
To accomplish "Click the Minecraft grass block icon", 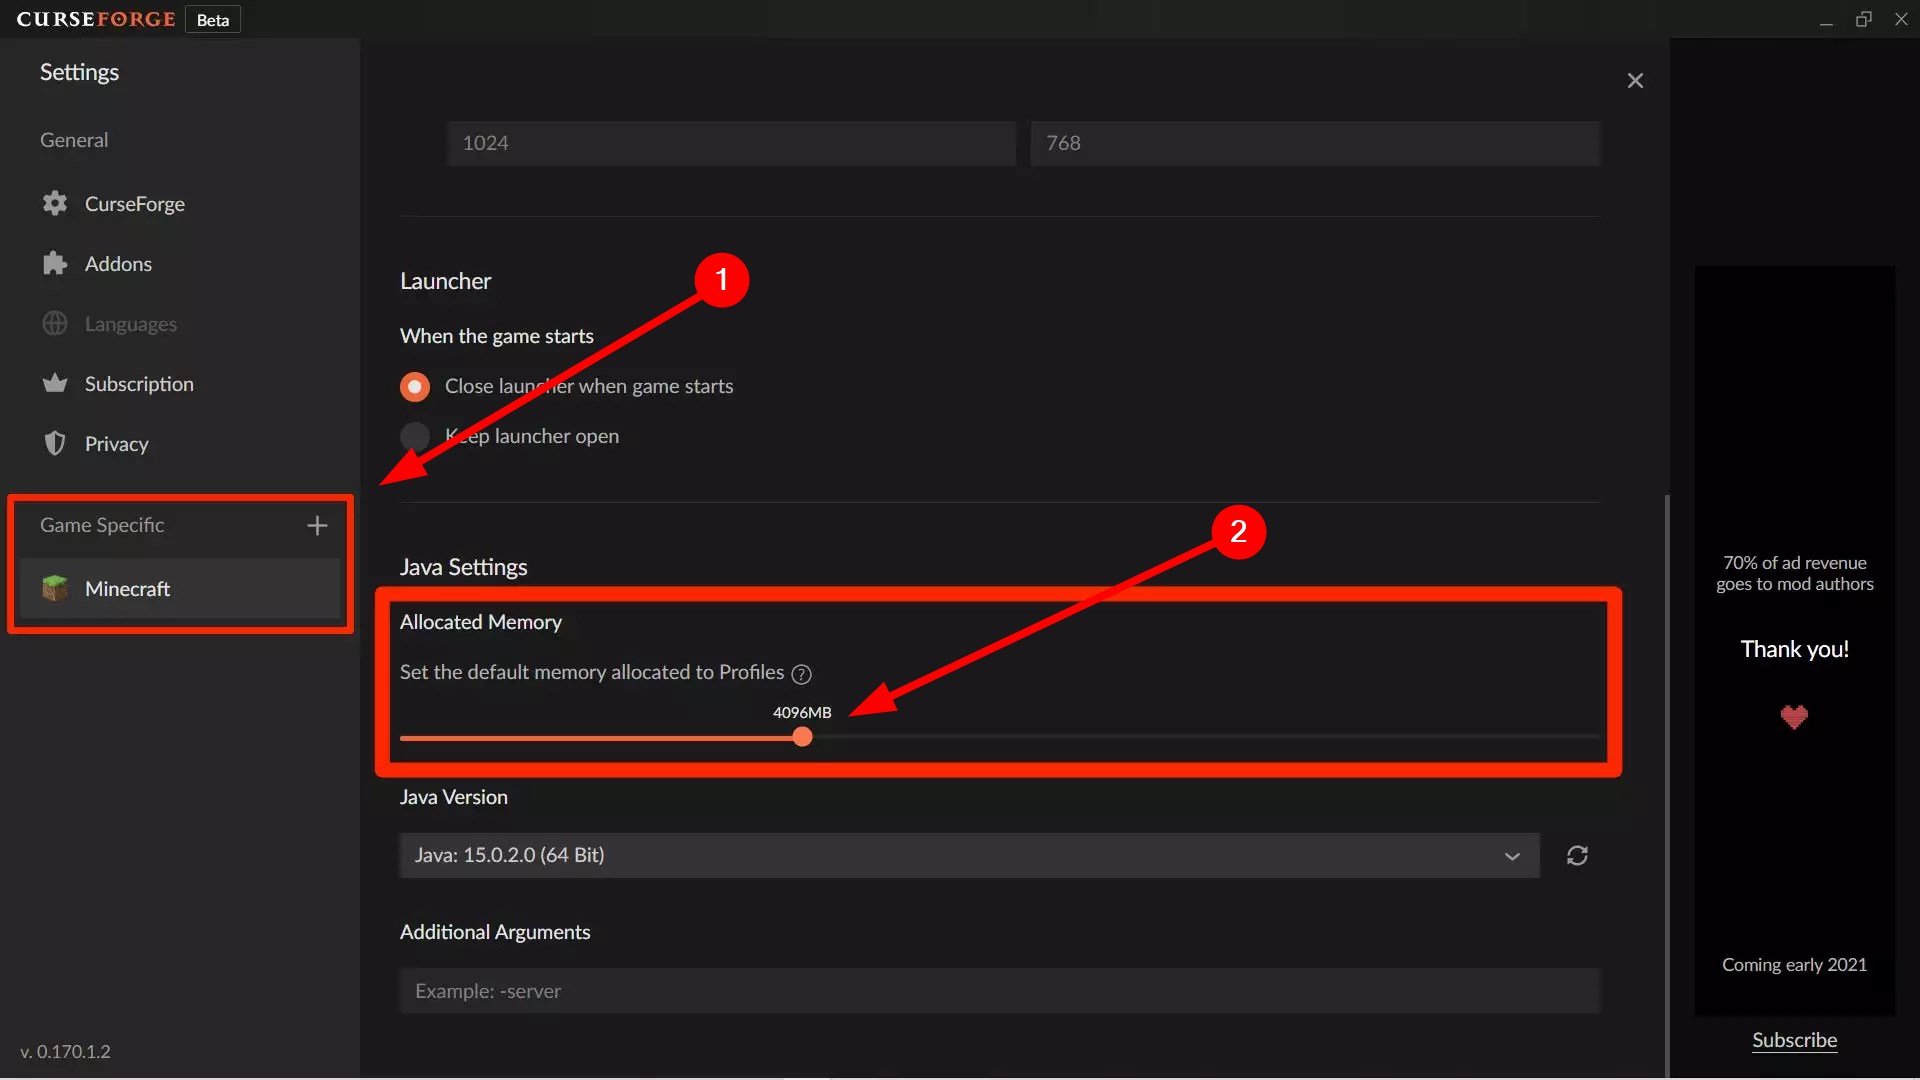I will pyautogui.click(x=55, y=588).
